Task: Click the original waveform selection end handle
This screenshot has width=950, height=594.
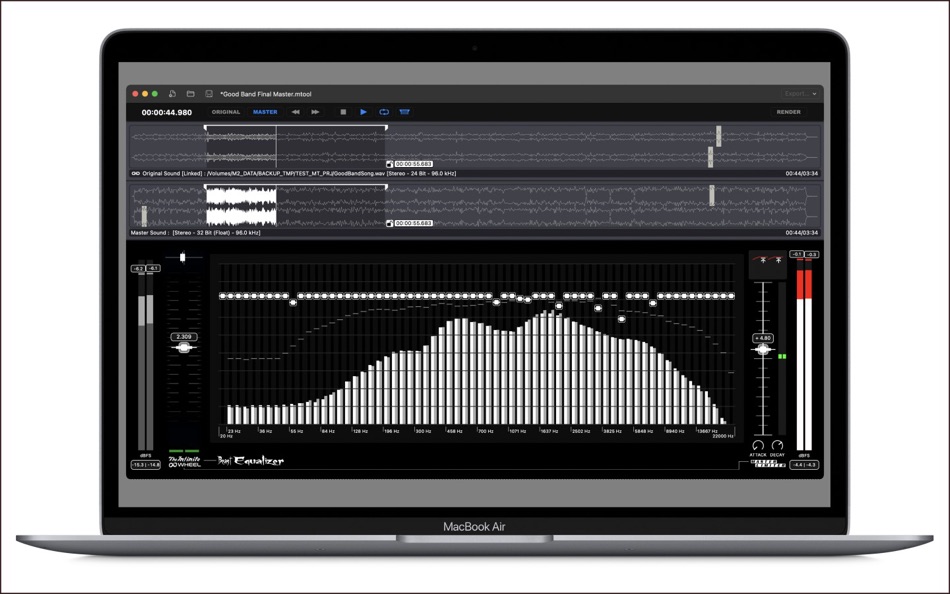Action: [386, 127]
